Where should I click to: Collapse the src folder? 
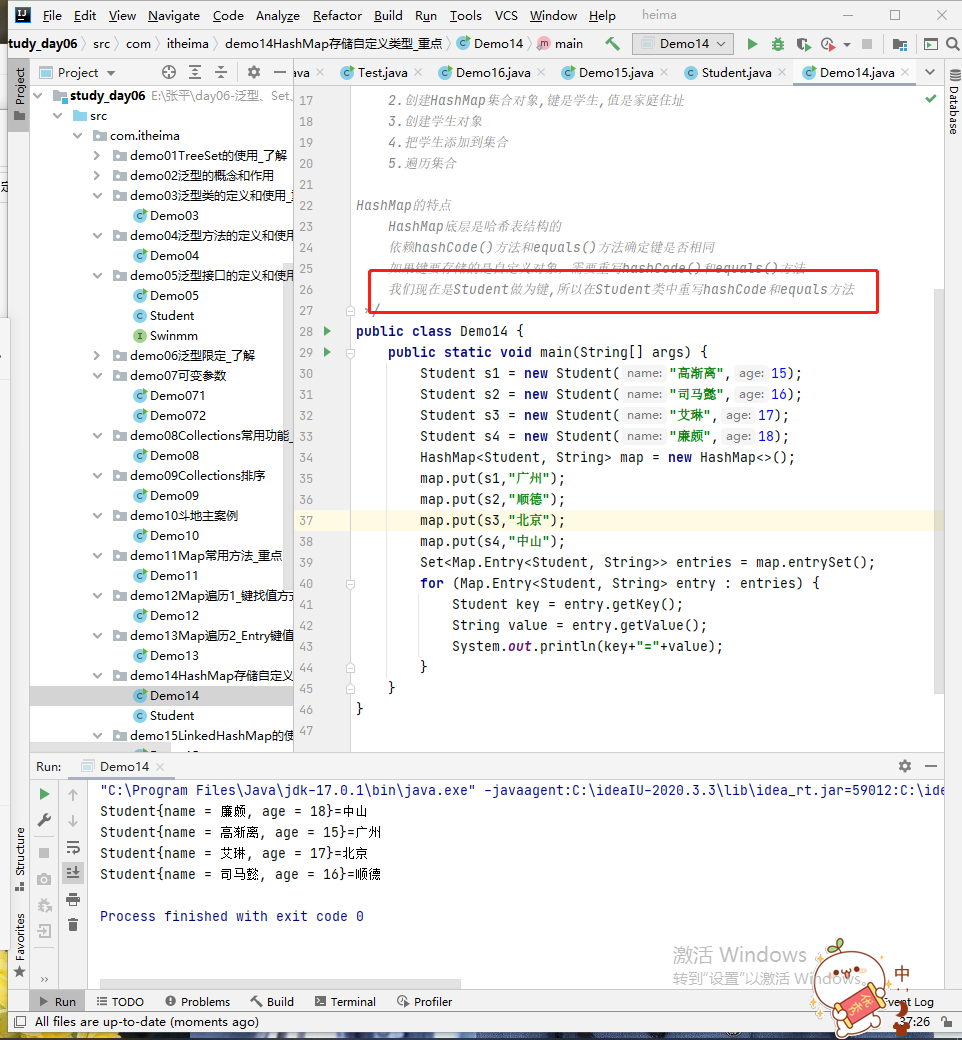(58, 115)
